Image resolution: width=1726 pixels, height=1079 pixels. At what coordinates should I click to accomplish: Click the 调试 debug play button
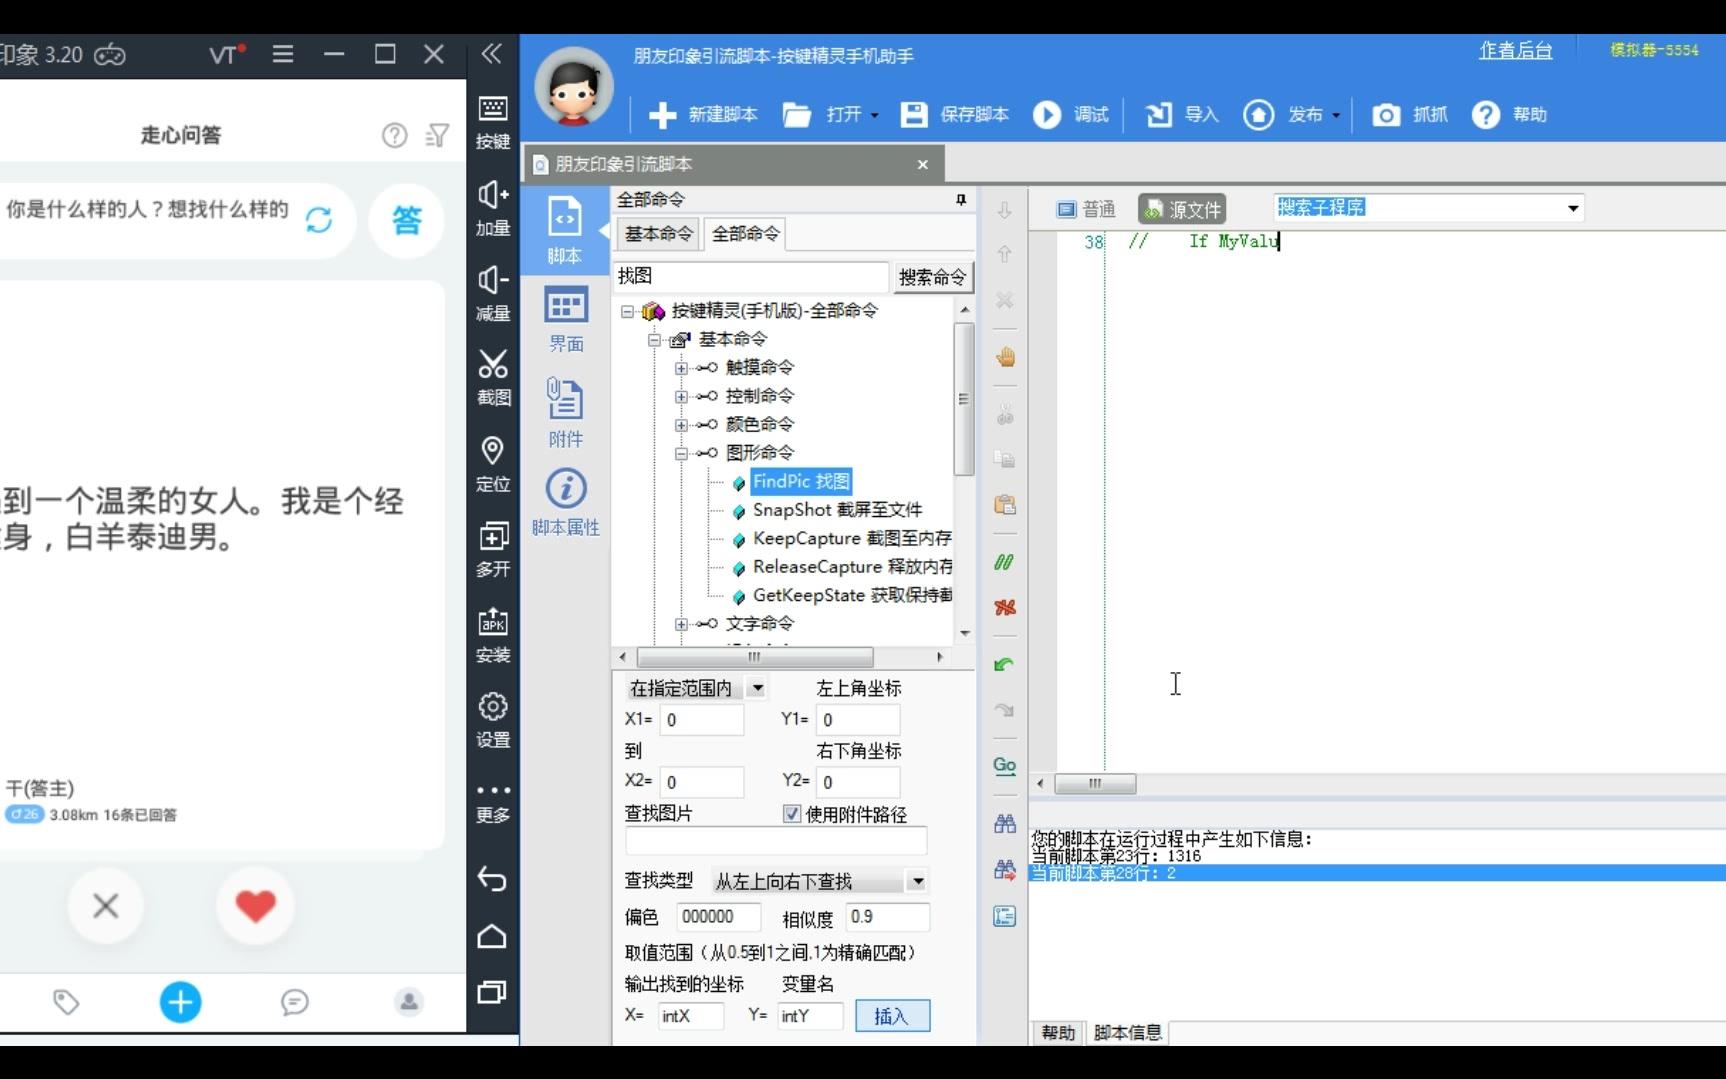pyautogui.click(x=1071, y=115)
